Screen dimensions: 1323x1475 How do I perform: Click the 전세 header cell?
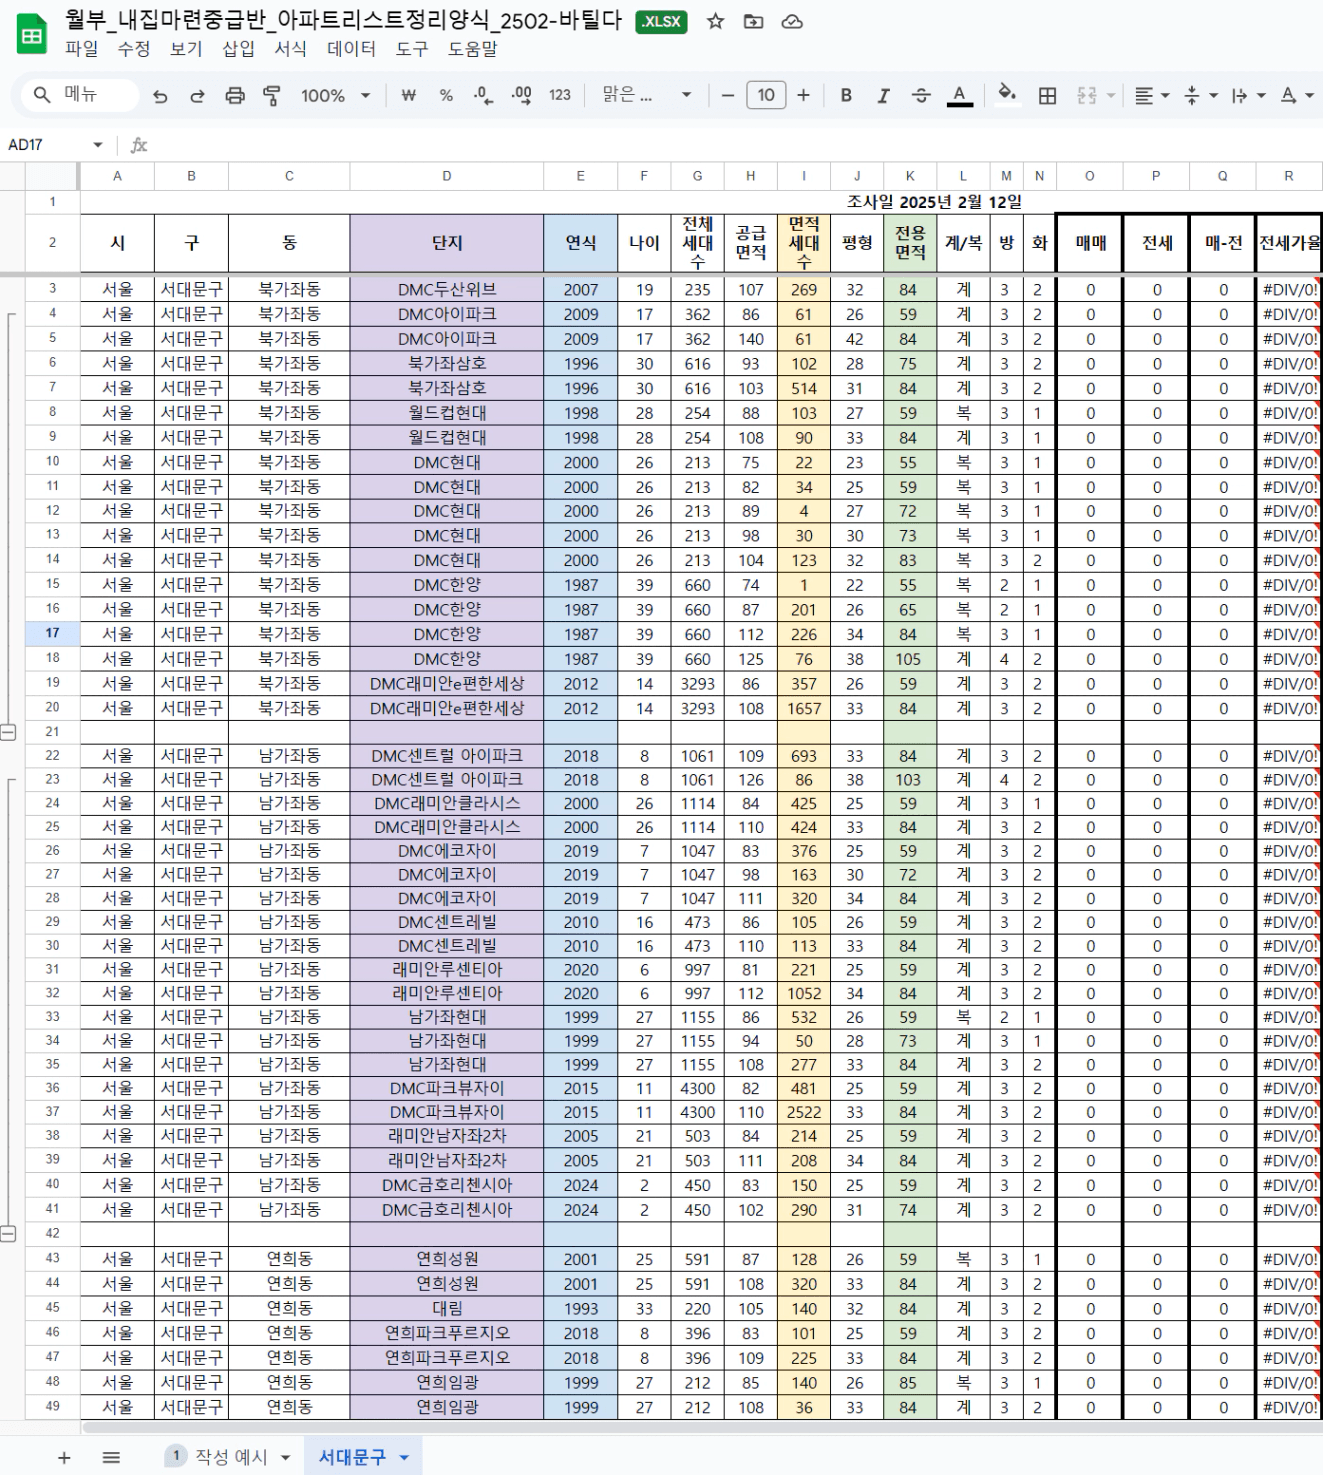pyautogui.click(x=1157, y=243)
